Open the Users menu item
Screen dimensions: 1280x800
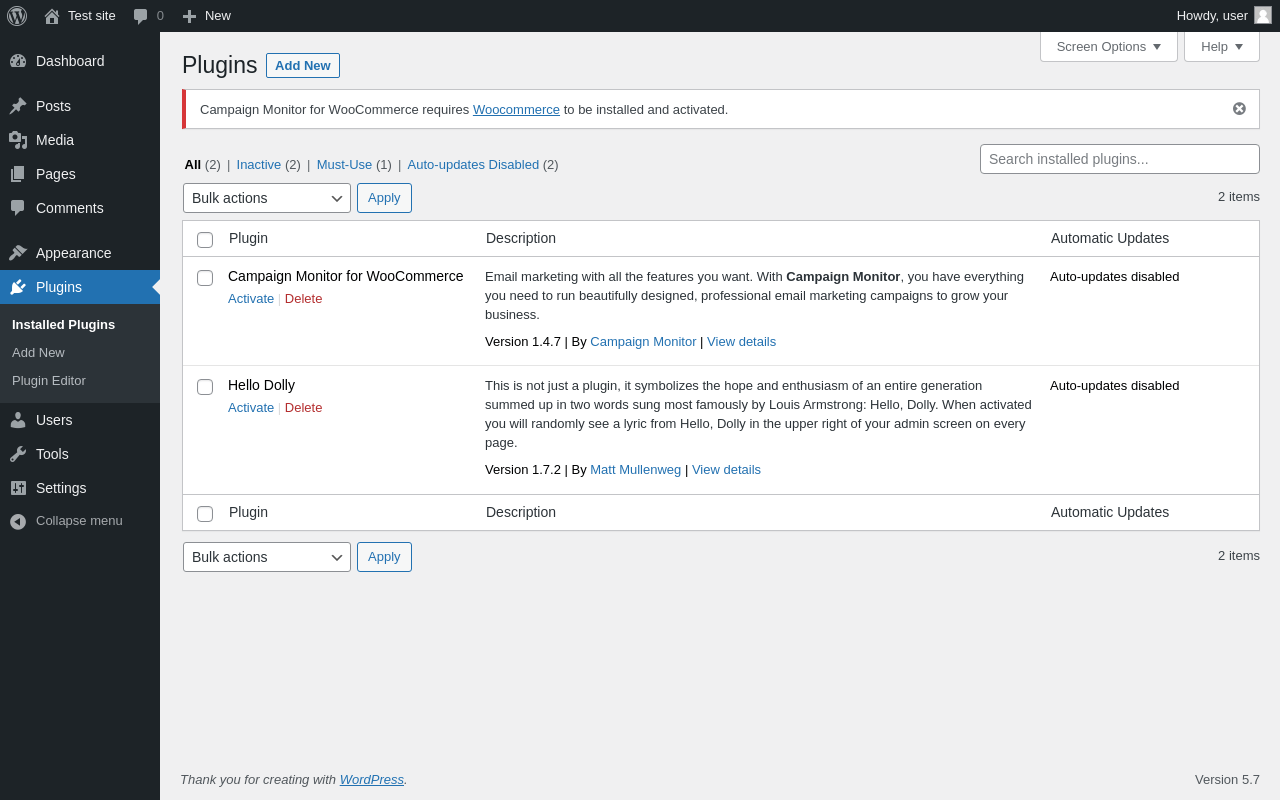80,420
